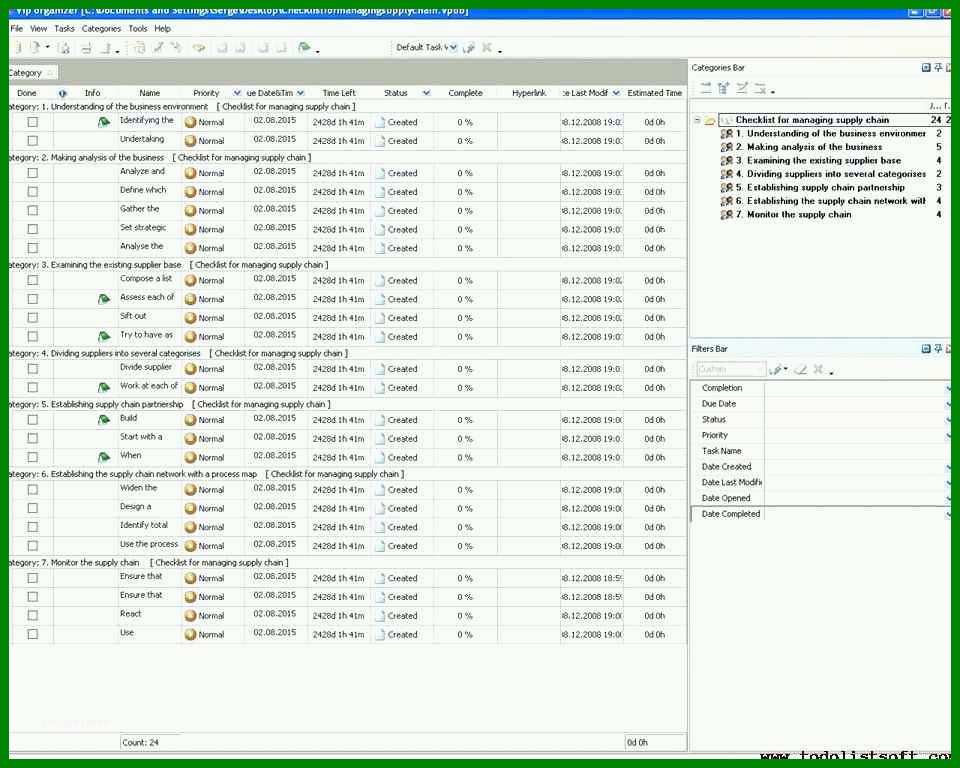The height and width of the screenshot is (768, 960).
Task: Tick Done checkbox for 'React' task
Action: 32,616
